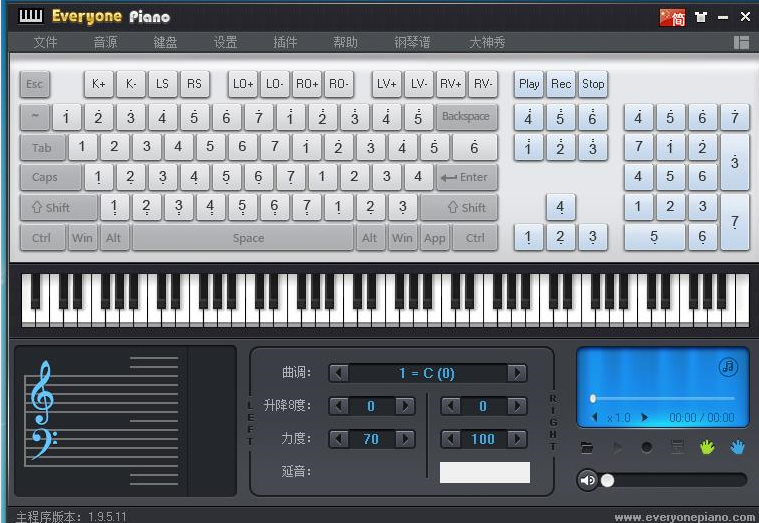Decrease left-hand octave (升降8度) value
This screenshot has width=759, height=523.
[338, 406]
